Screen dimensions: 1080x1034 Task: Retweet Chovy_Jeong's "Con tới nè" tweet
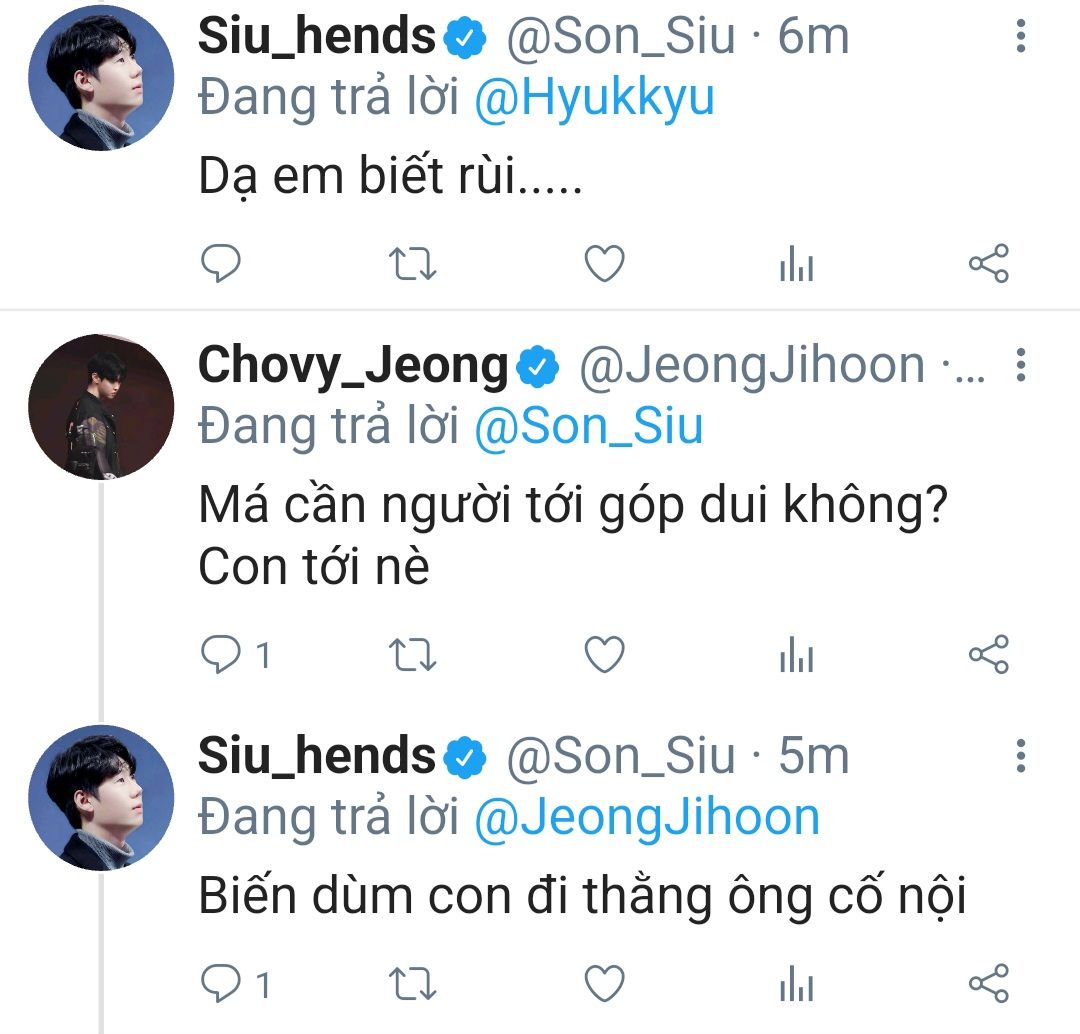(x=411, y=656)
